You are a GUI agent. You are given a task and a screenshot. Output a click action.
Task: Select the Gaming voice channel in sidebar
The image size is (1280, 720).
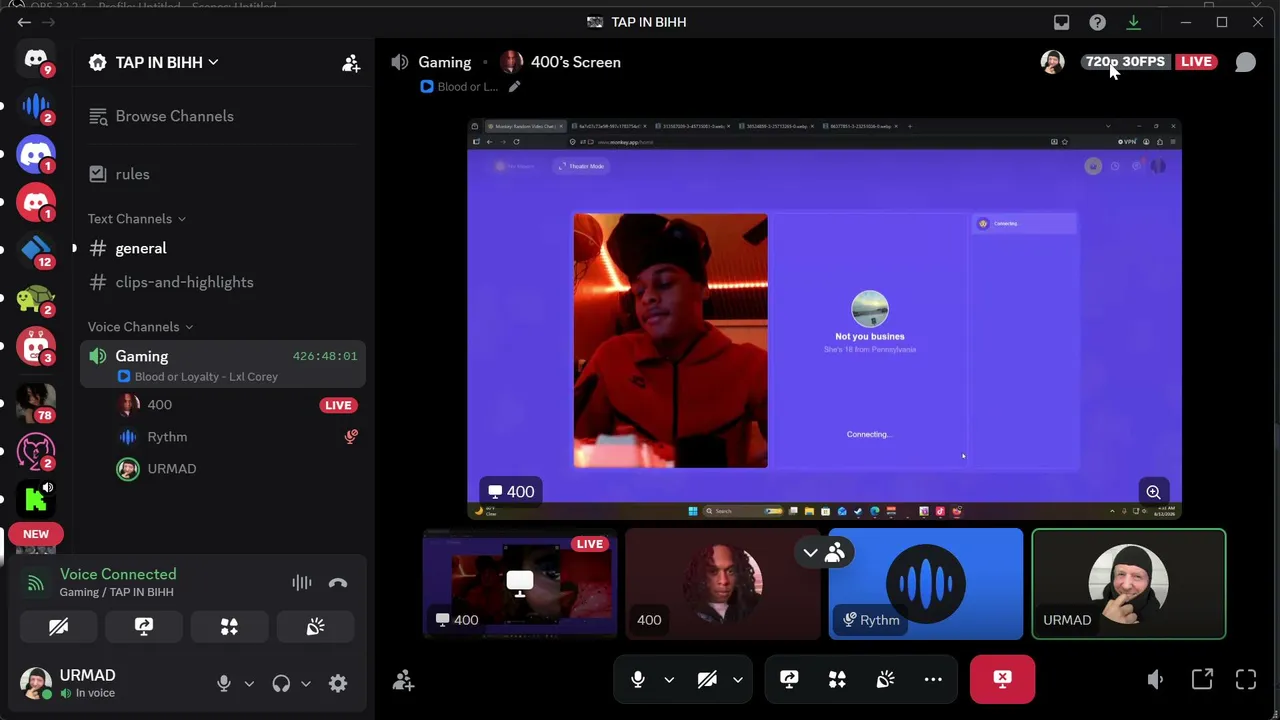[222, 356]
